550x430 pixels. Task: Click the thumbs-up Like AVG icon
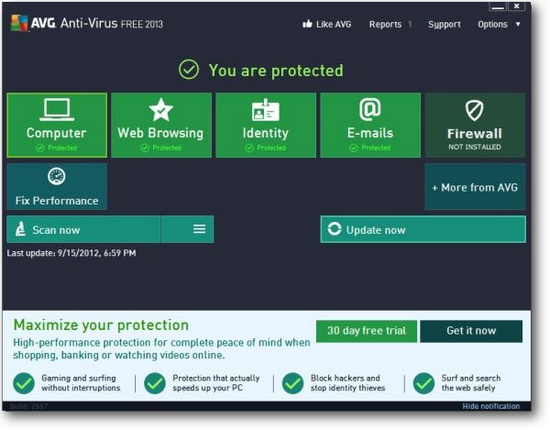(x=307, y=24)
